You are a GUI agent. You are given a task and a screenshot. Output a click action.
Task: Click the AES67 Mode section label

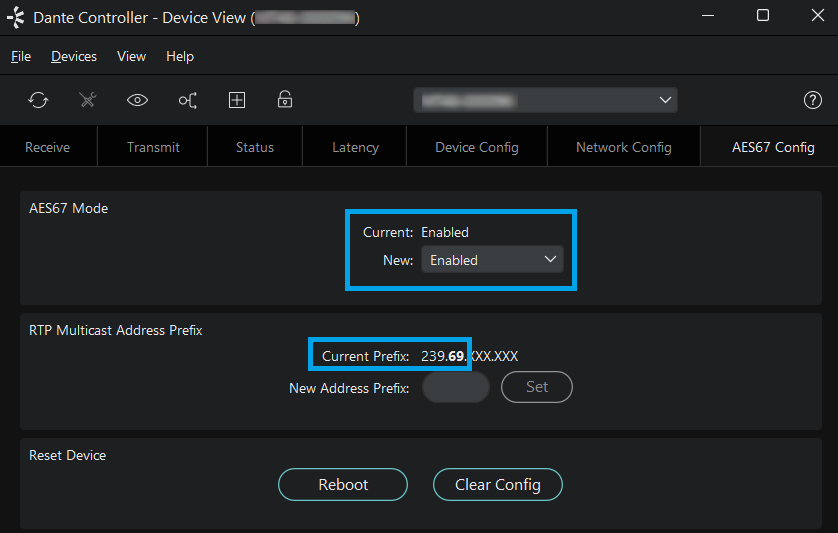tap(68, 208)
